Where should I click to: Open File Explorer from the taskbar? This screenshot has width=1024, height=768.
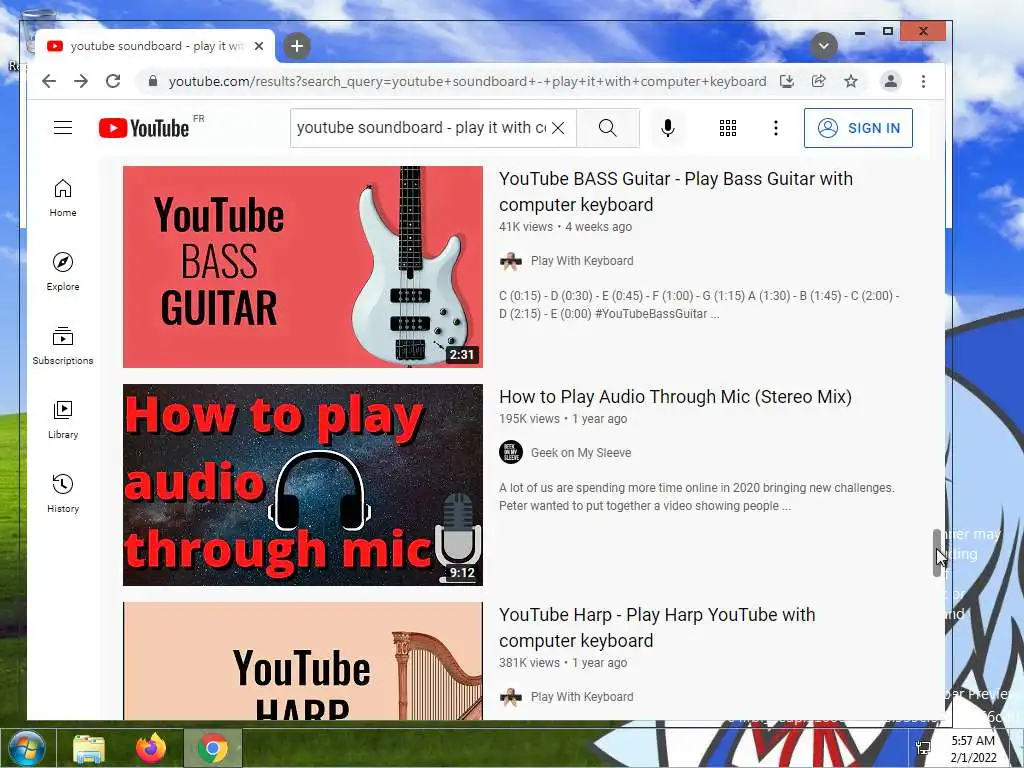[x=89, y=748]
